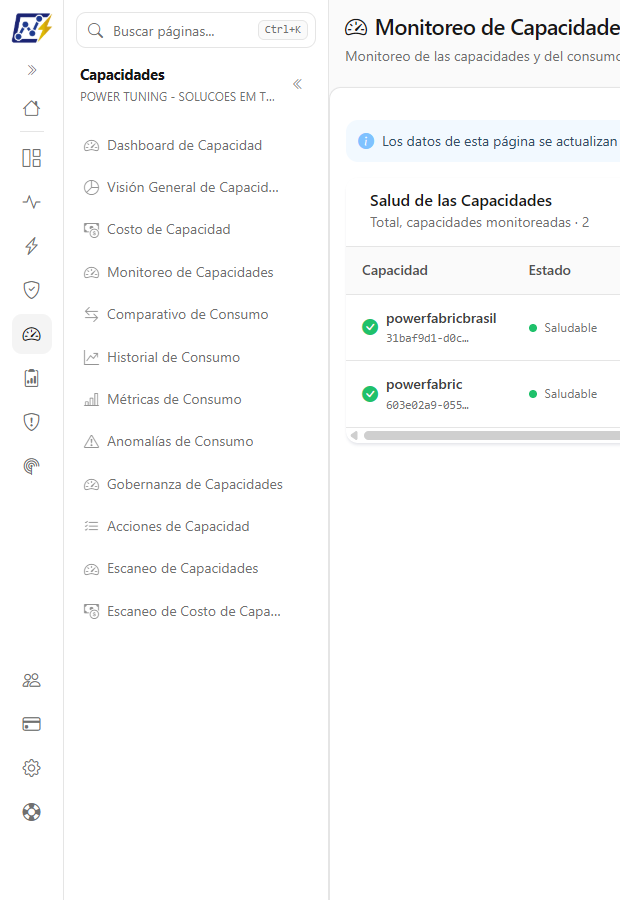Go to Escaneo de Capacidades
The height and width of the screenshot is (900, 620).
point(183,568)
